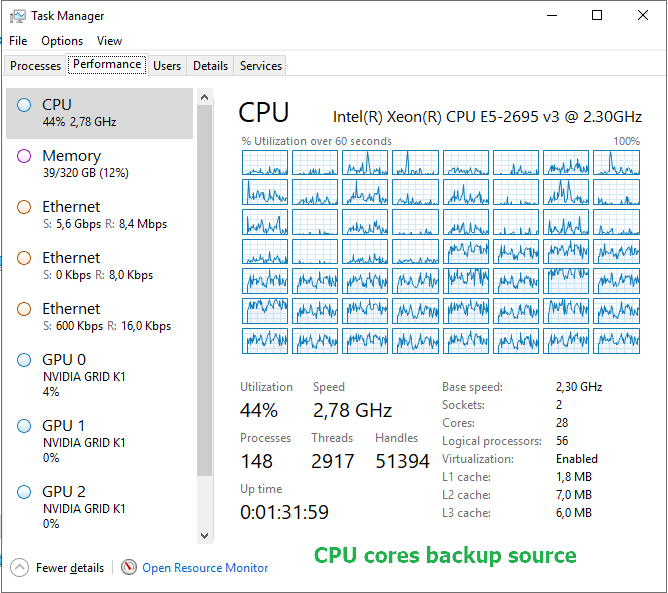The image size is (668, 593).
Task: Select Ethernet with S: 0 Kbps
Action: 99,266
